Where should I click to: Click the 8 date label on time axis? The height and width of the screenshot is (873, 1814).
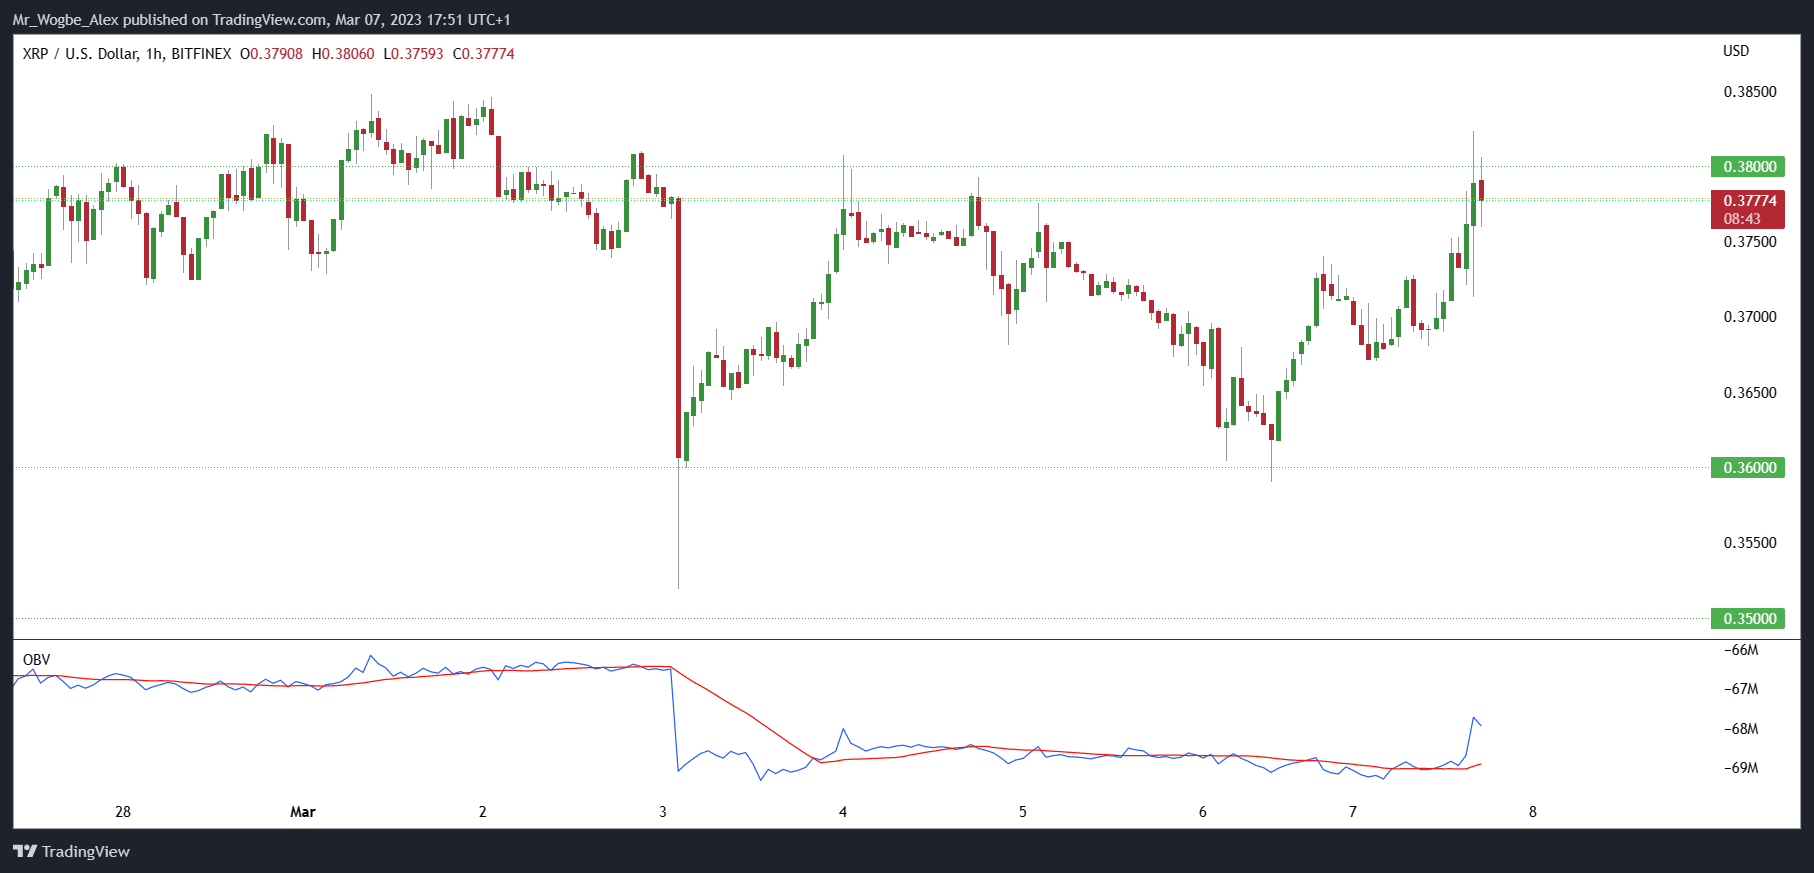pyautogui.click(x=1533, y=812)
